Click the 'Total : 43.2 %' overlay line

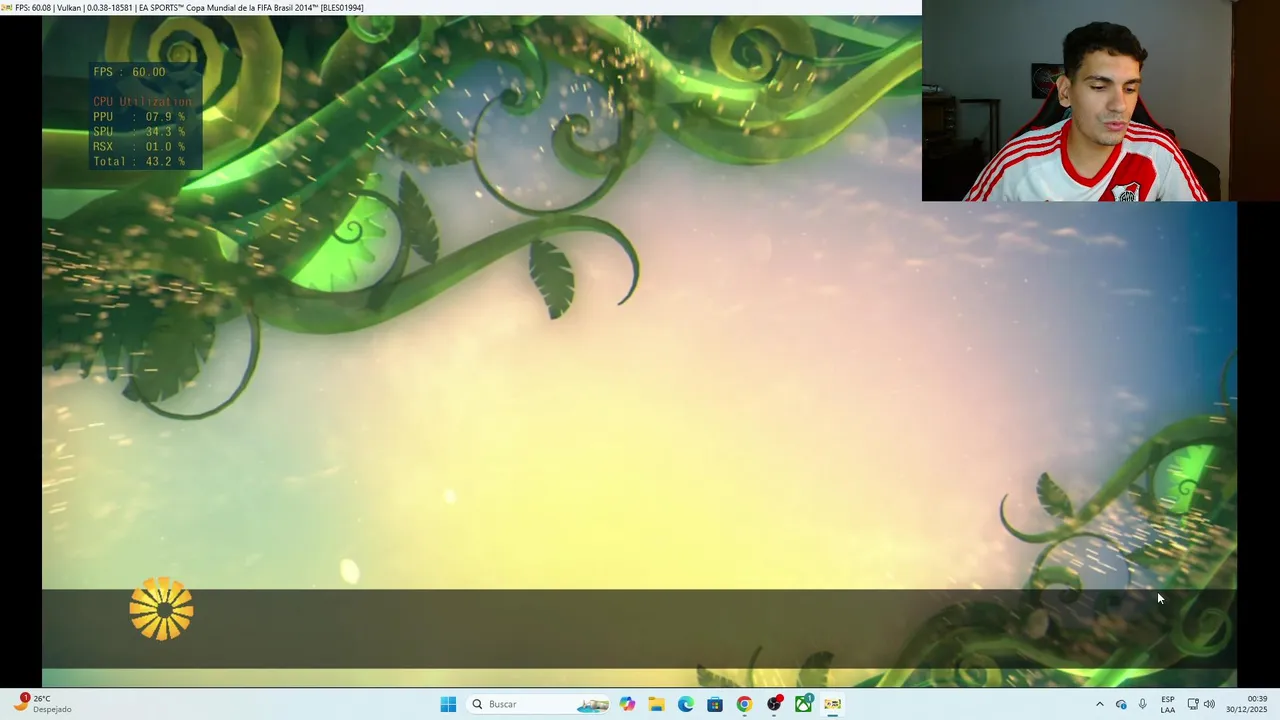(139, 162)
